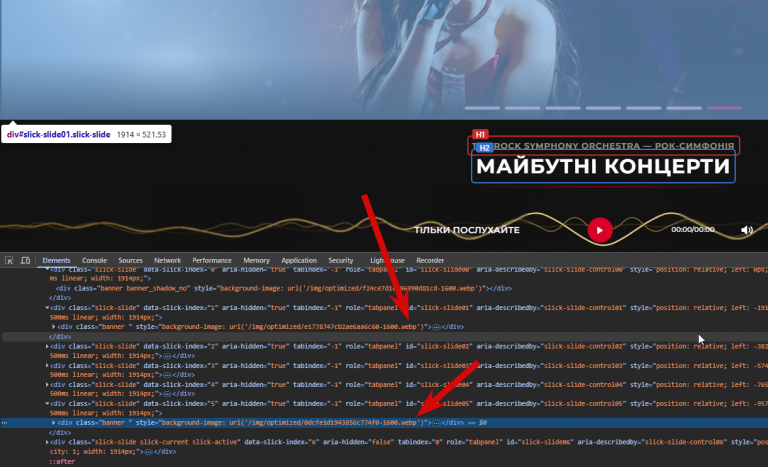768x467 pixels.
Task: Select the active pink carousel slide indicator
Action: [724, 108]
